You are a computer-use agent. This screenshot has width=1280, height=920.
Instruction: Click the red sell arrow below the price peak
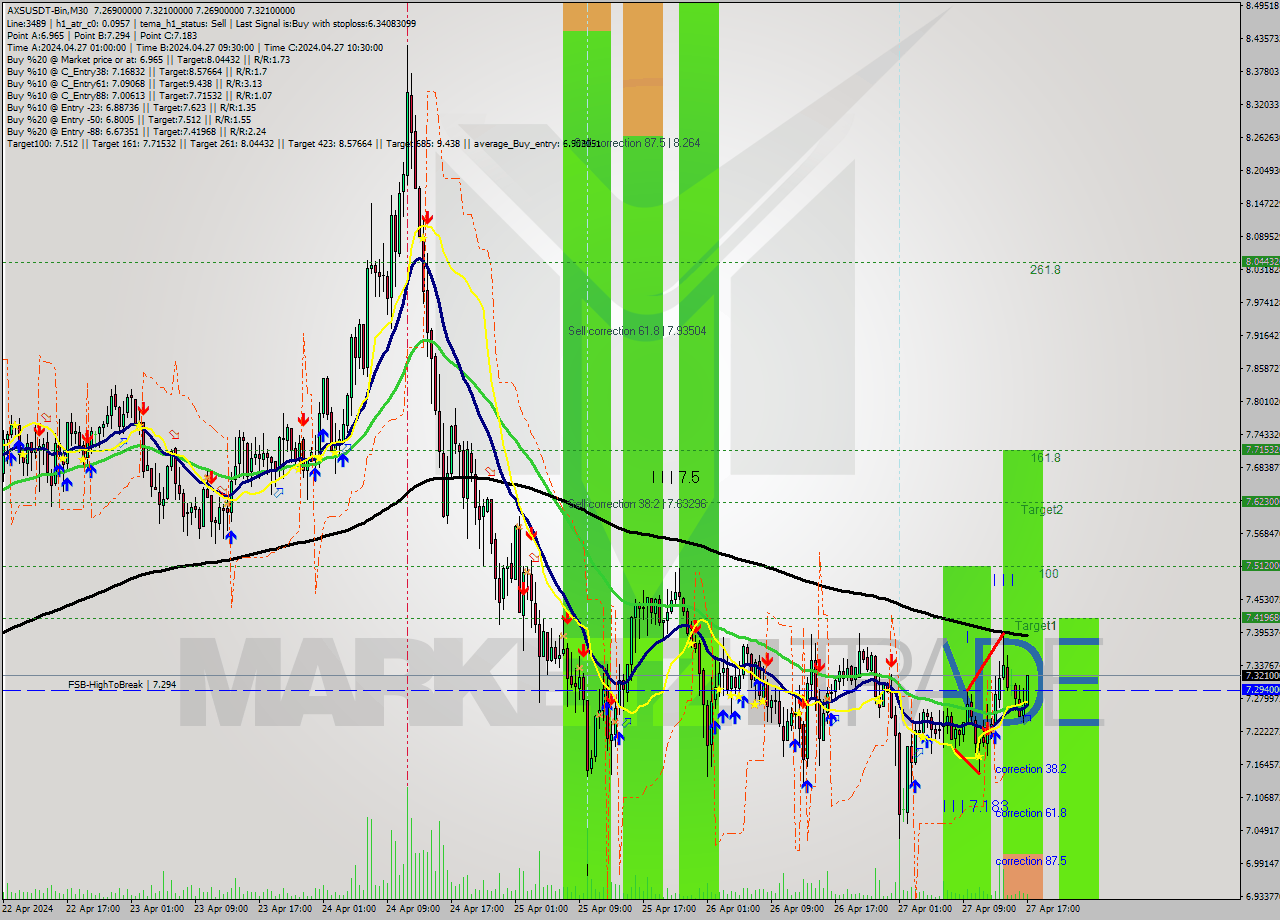(427, 217)
